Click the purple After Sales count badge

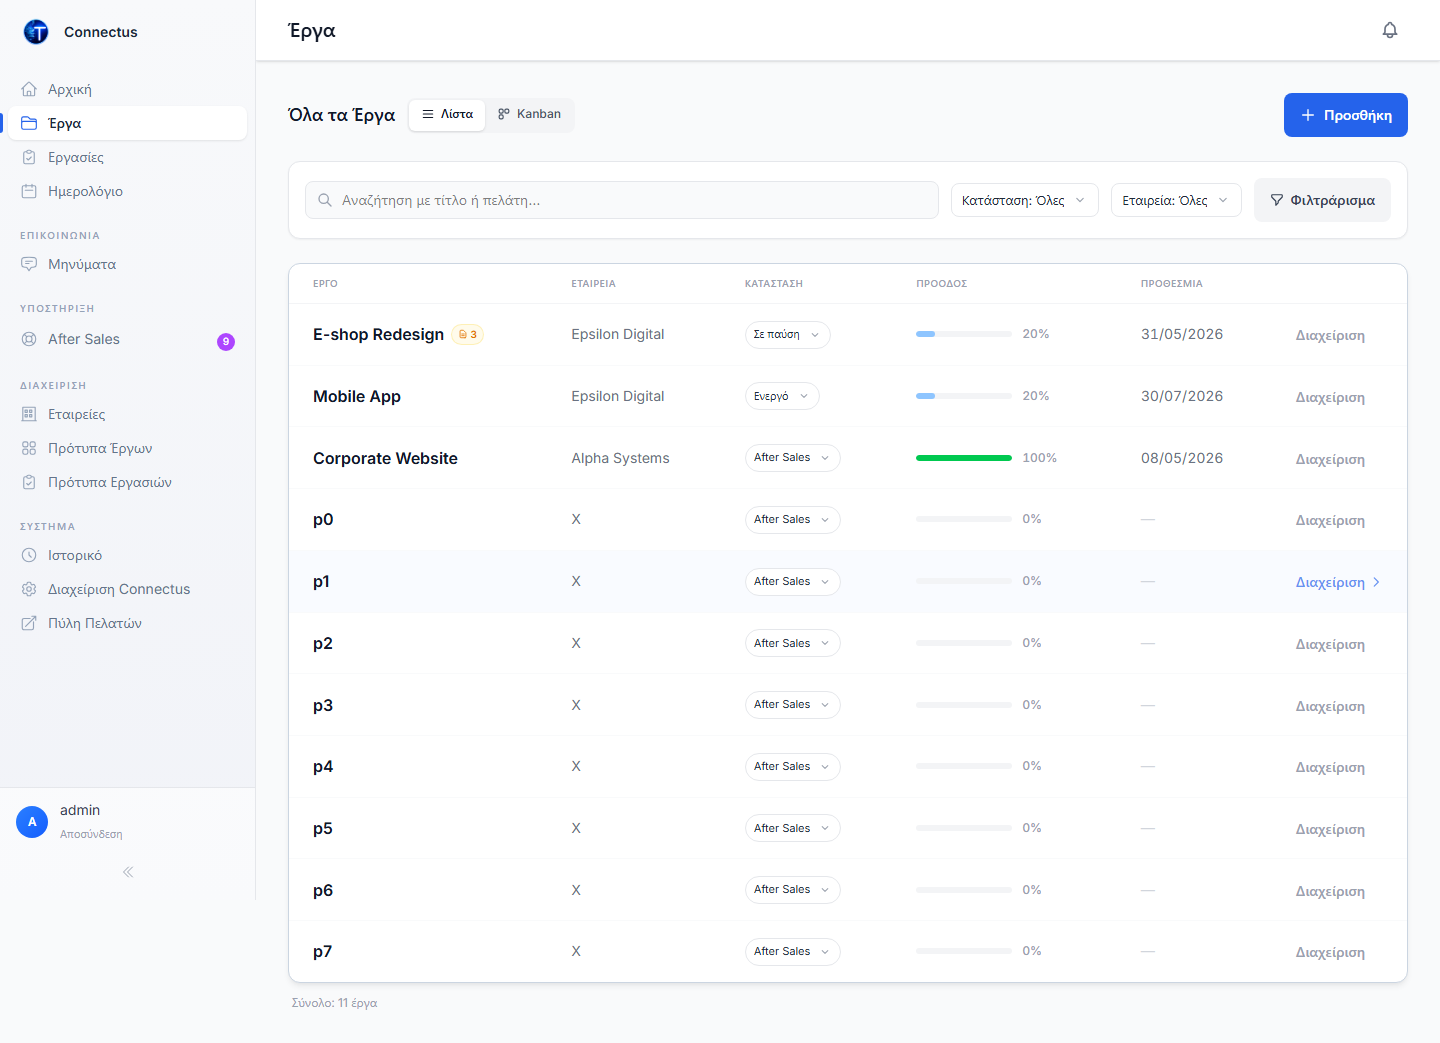[226, 342]
